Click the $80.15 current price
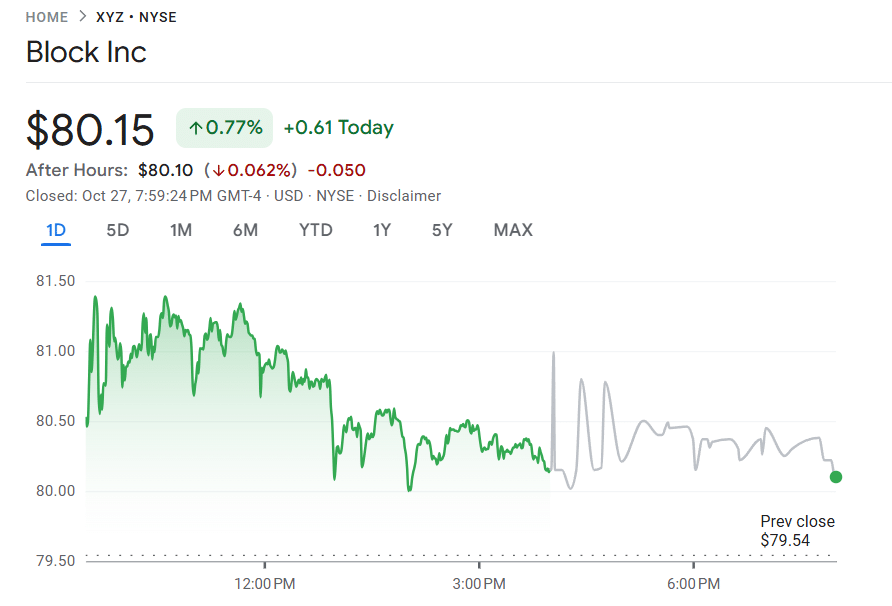 tap(90, 128)
